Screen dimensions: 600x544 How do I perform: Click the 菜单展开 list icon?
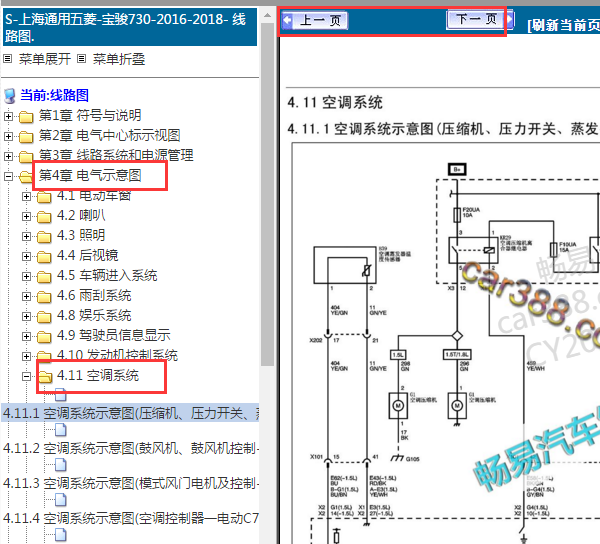(x=8, y=59)
